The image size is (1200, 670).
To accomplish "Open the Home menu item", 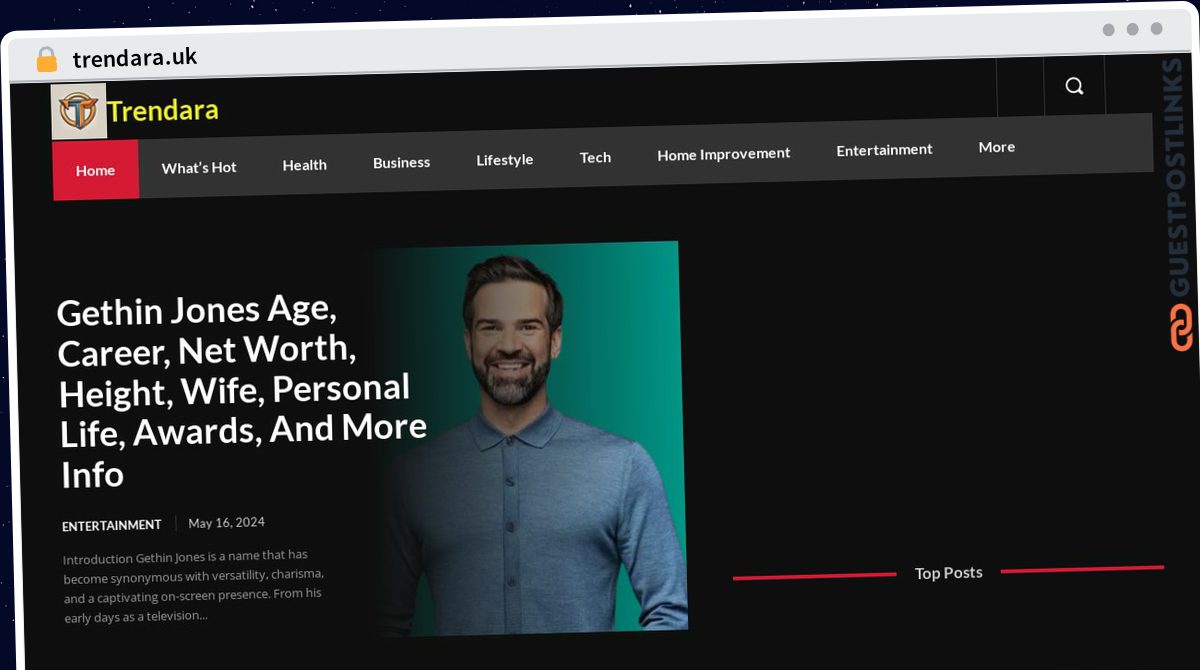I will [x=95, y=171].
